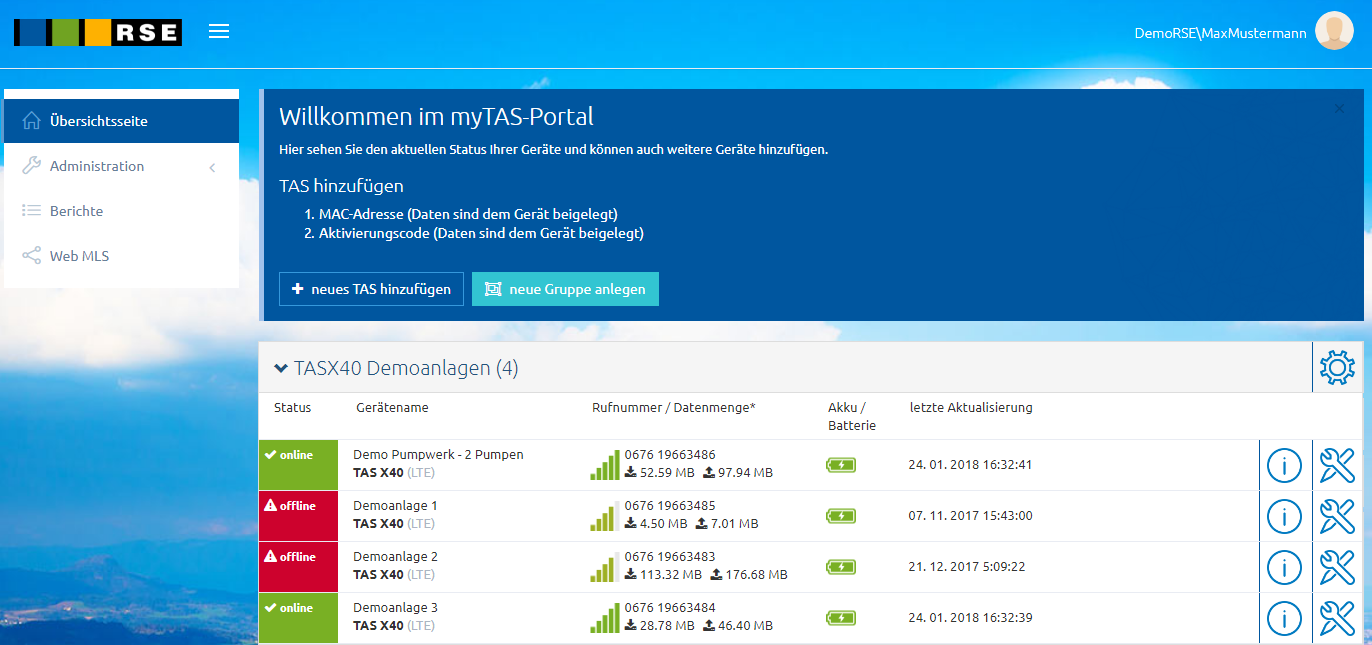Select device name Demoanlage 3
The image size is (1372, 645).
(395, 608)
